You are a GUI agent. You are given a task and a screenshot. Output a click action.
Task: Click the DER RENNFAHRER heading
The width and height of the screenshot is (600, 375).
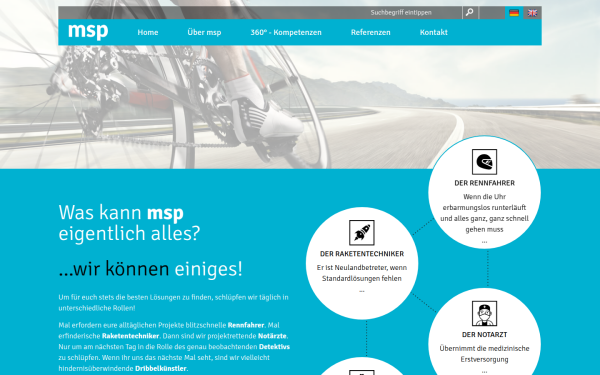[x=484, y=183]
